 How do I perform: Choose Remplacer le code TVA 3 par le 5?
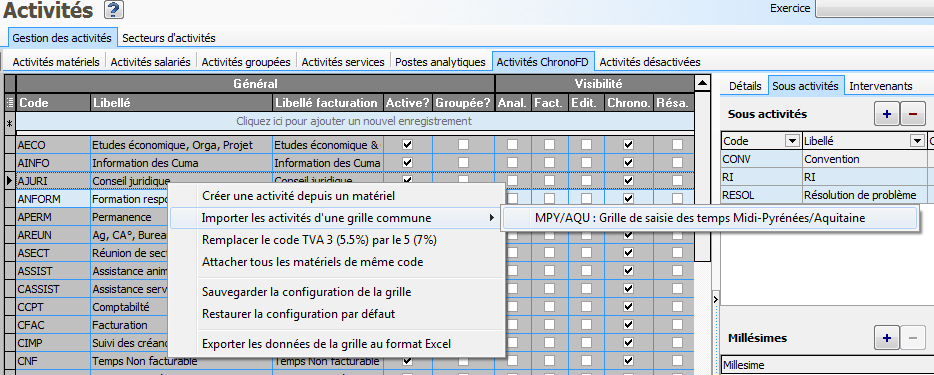click(x=337, y=240)
